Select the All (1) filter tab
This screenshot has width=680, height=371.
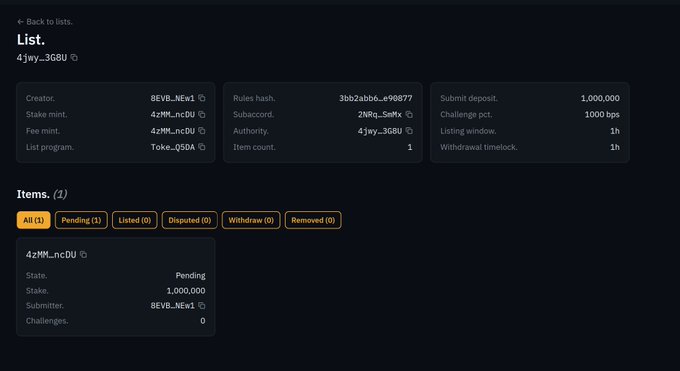point(33,220)
